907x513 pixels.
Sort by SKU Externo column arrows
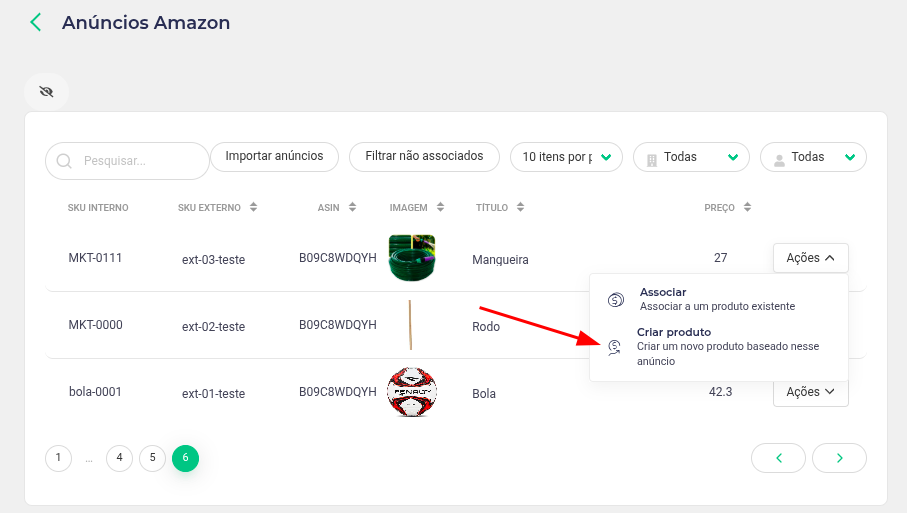coord(253,207)
